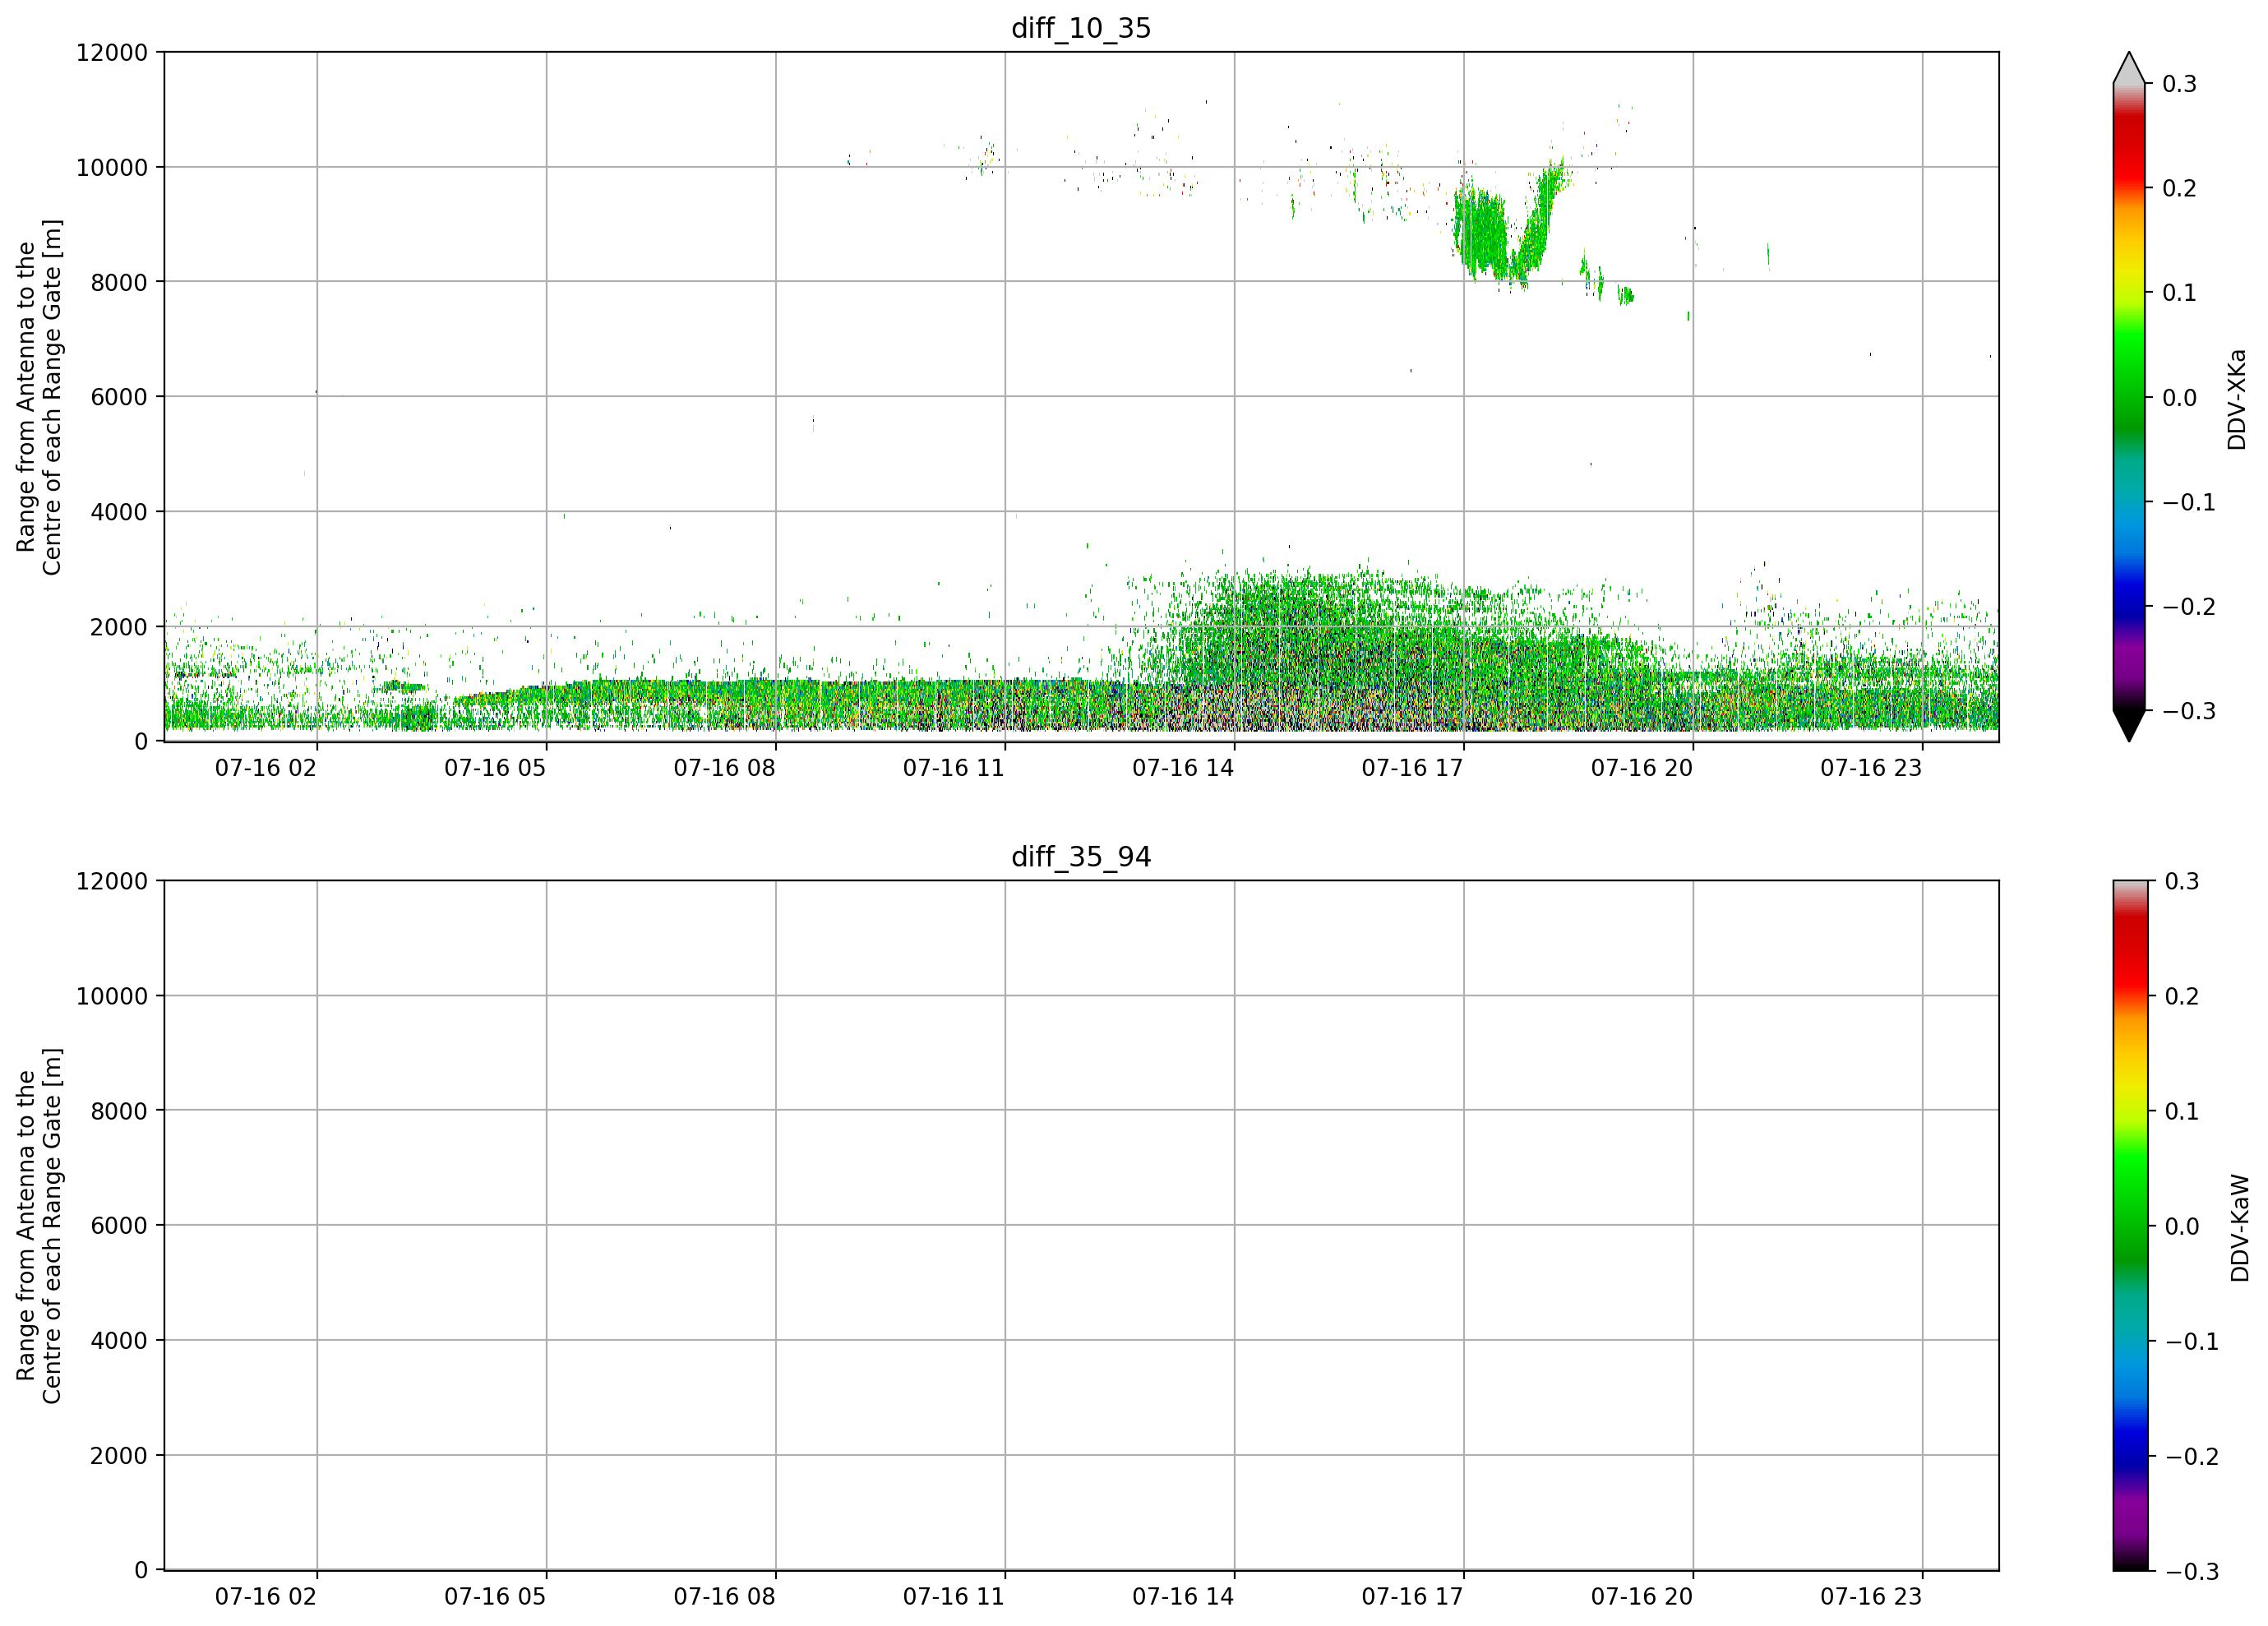Click the 2000 y-tick of diff_35_94
2268x1626 pixels.
click(119, 1456)
